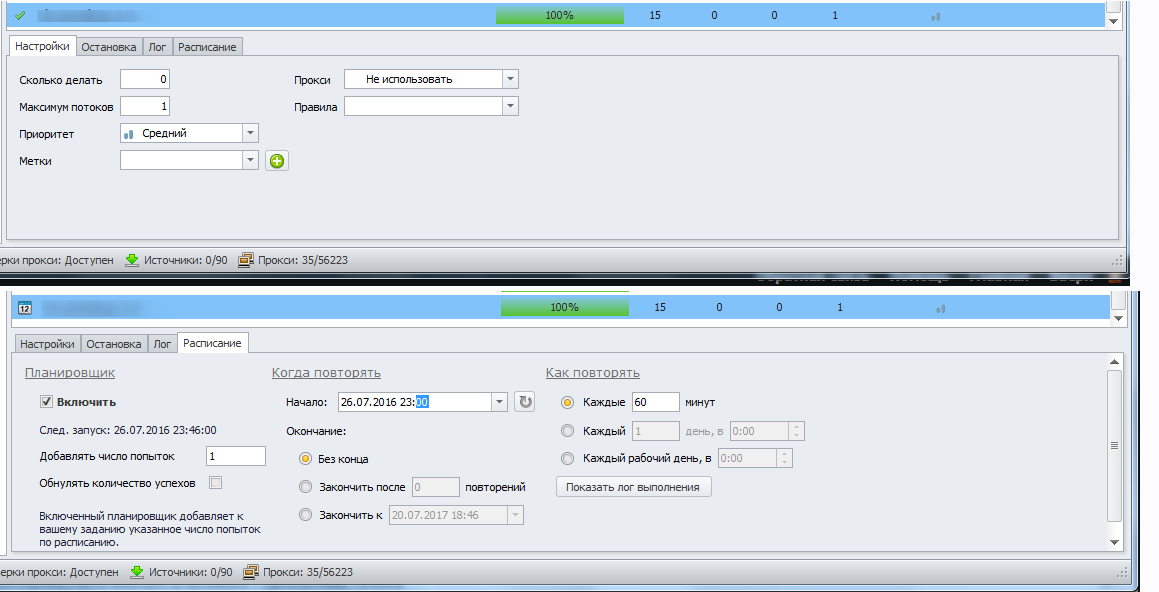This screenshot has height=592, width=1159.
Task: Click the Сколько делать input field
Action: [x=145, y=79]
